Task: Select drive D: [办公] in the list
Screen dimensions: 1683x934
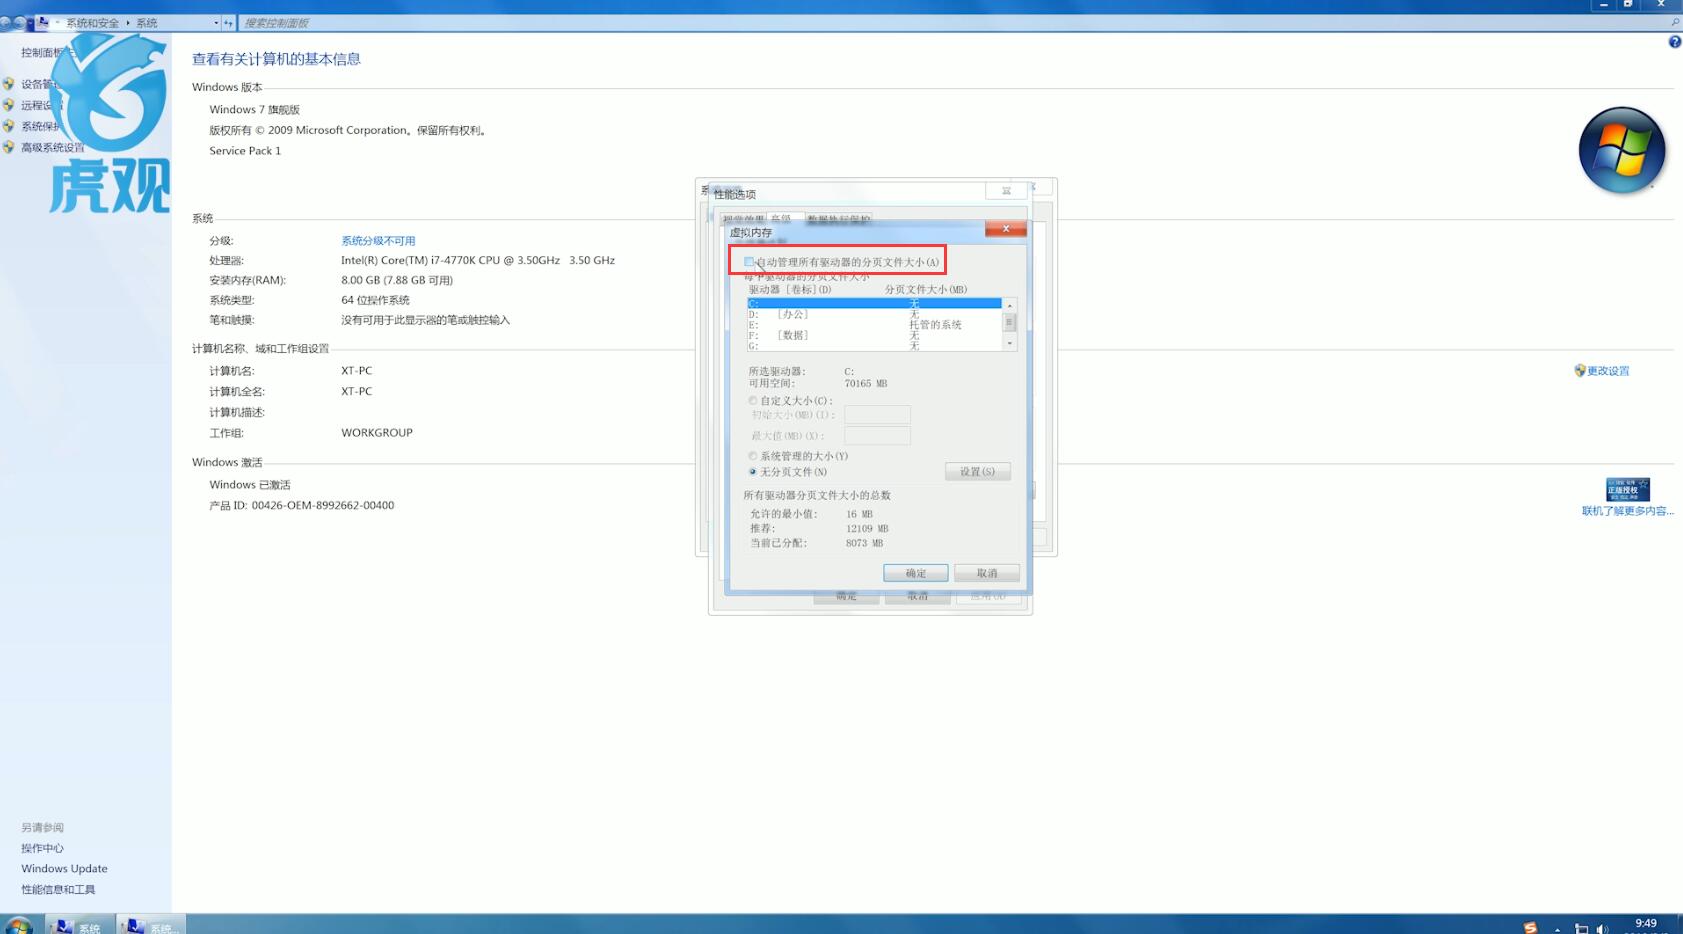Action: (x=874, y=314)
